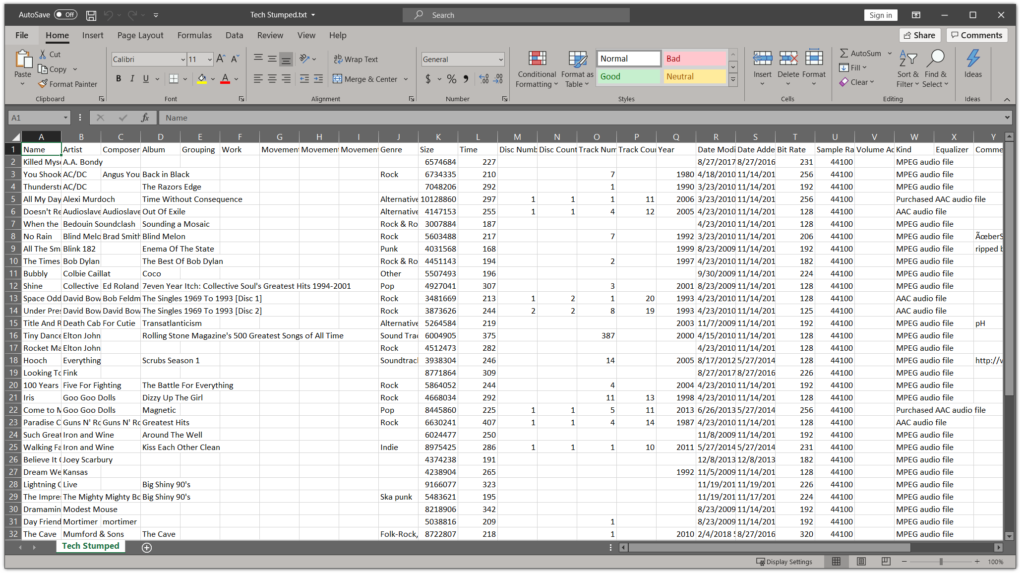Click Merge & Center button
This screenshot has height=578, width=1024.
pyautogui.click(x=366, y=79)
